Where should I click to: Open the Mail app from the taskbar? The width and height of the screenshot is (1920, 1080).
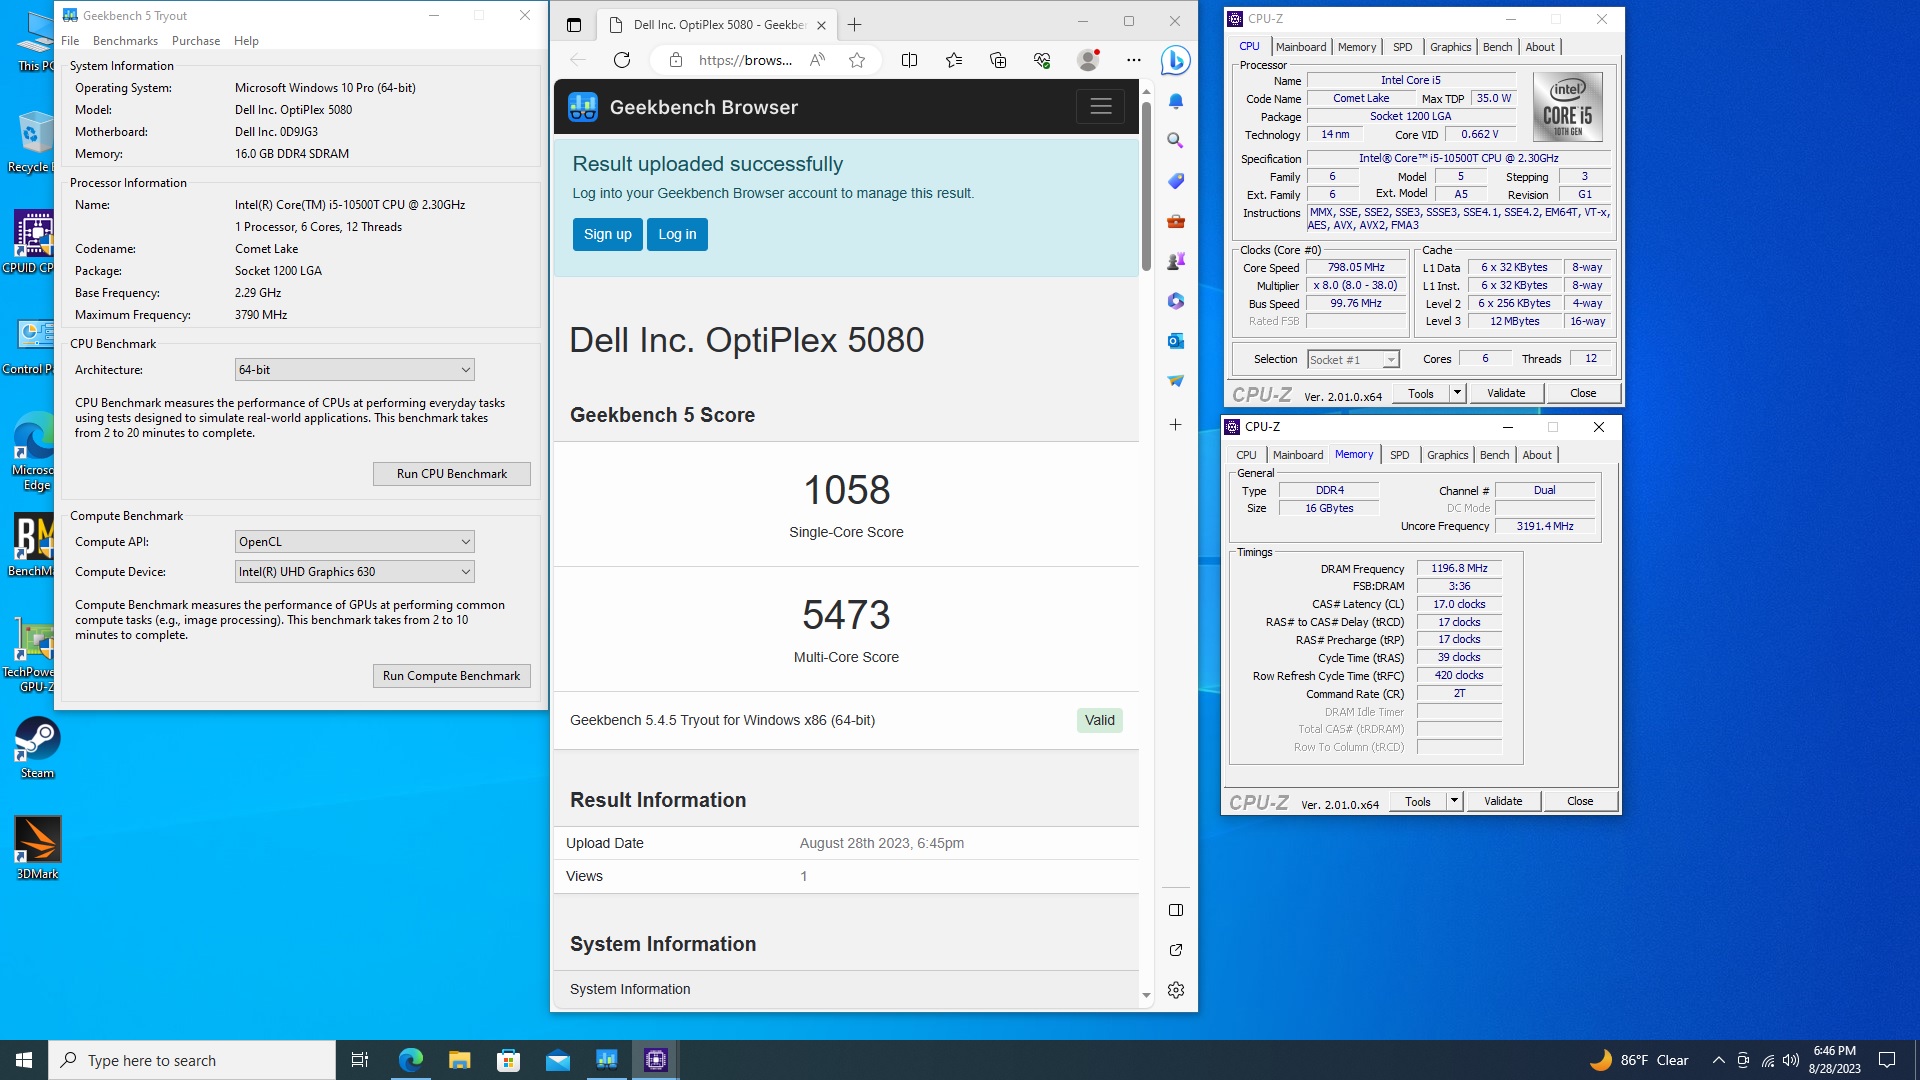[x=557, y=1060]
